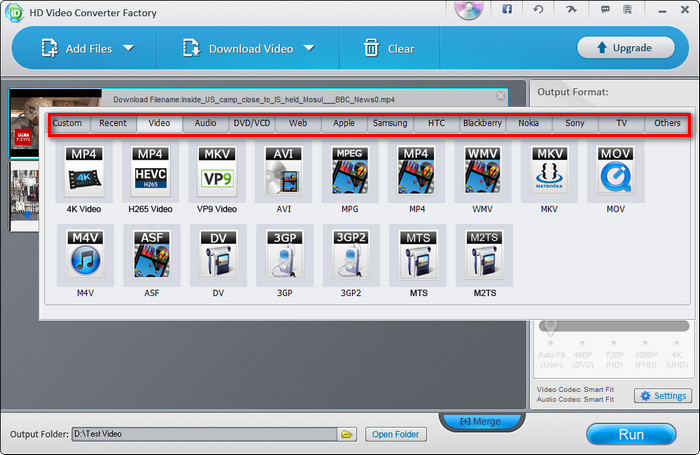Open the Facebook page icon
700x455 pixels.
pos(507,9)
